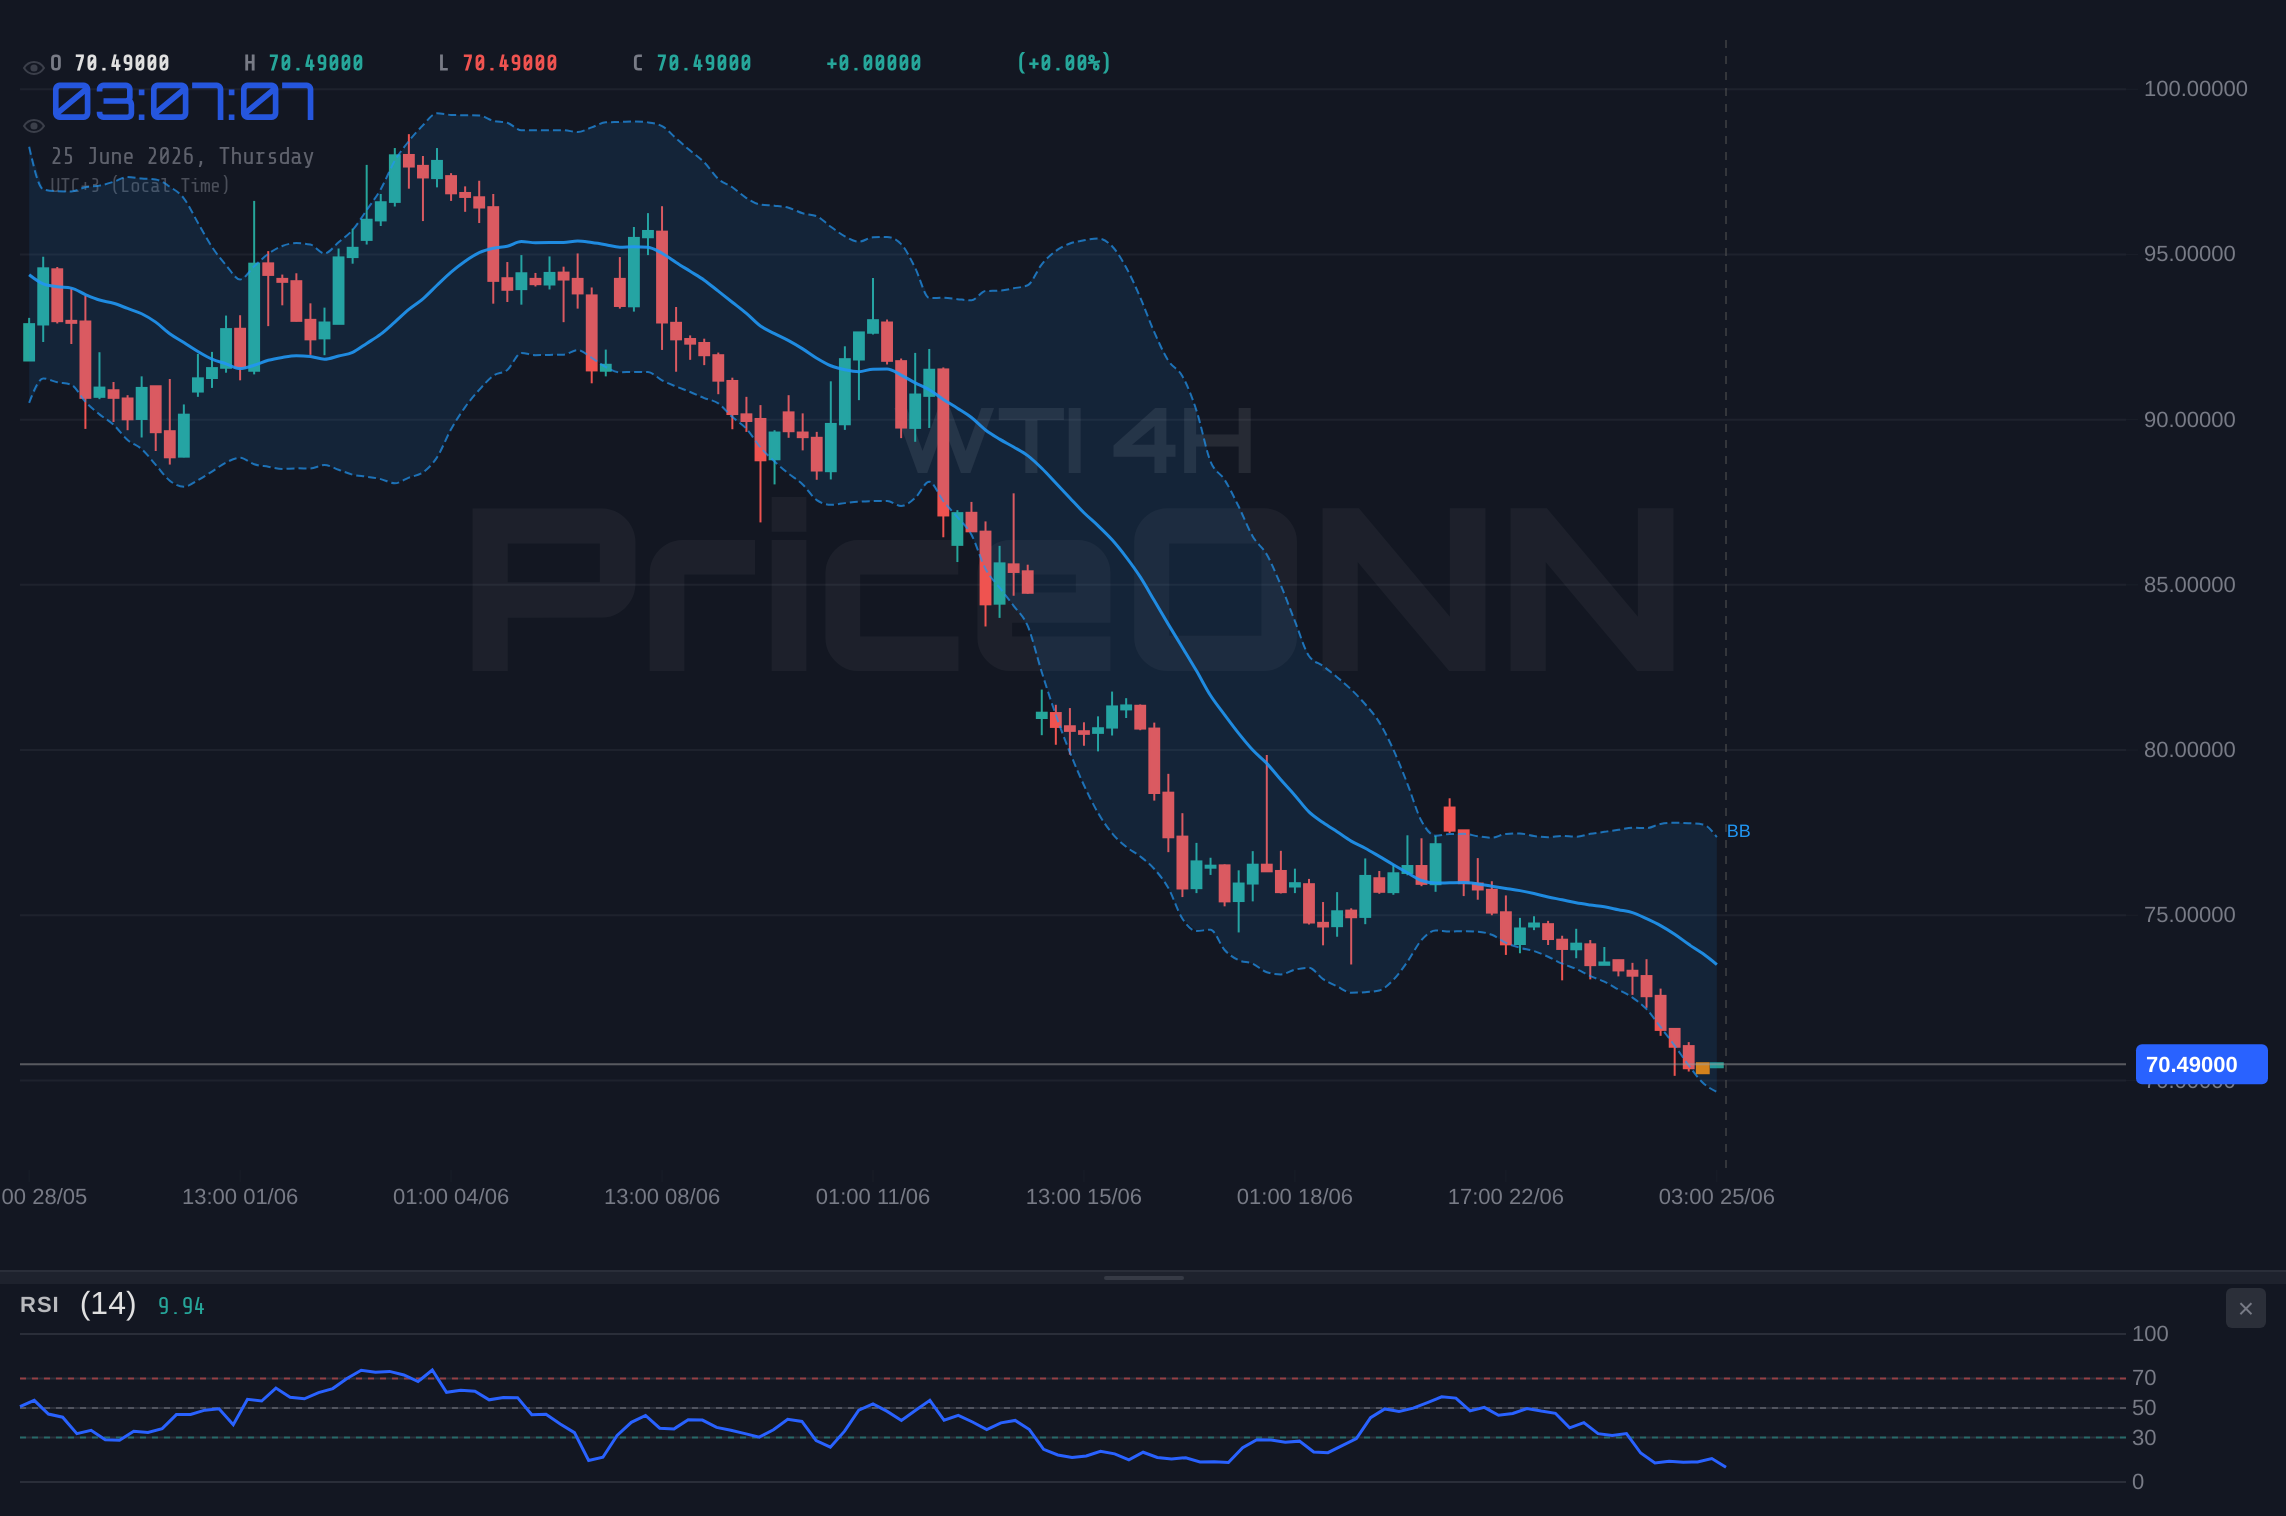Click the +0.00000 change value

pyautogui.click(x=874, y=63)
